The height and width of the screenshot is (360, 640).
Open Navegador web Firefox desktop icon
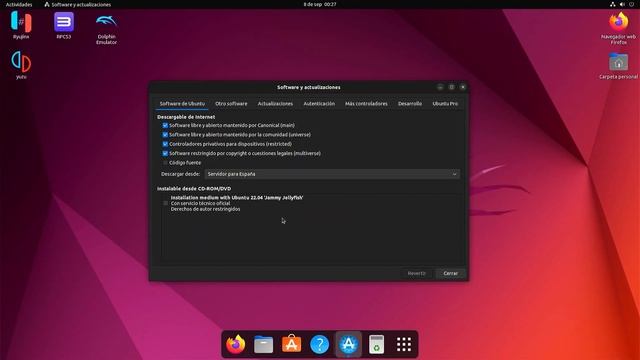point(618,28)
